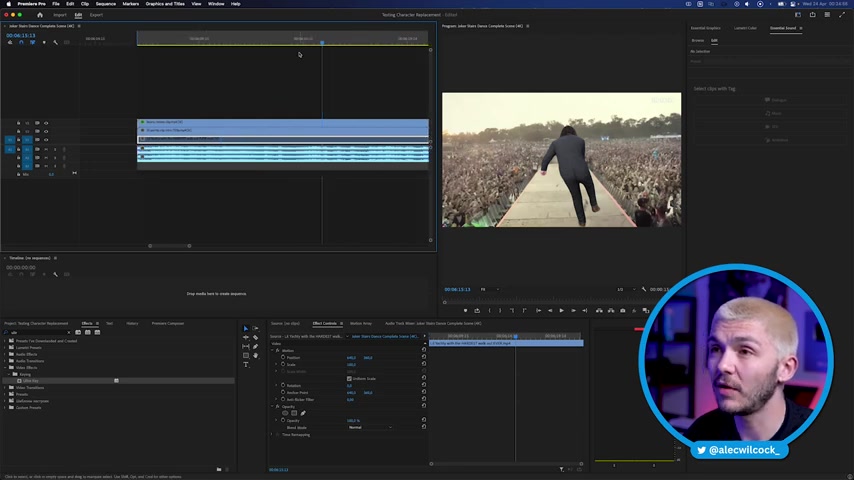Click the Lift button in Program monitor
Image resolution: width=854 pixels, height=480 pixels.
point(599,311)
